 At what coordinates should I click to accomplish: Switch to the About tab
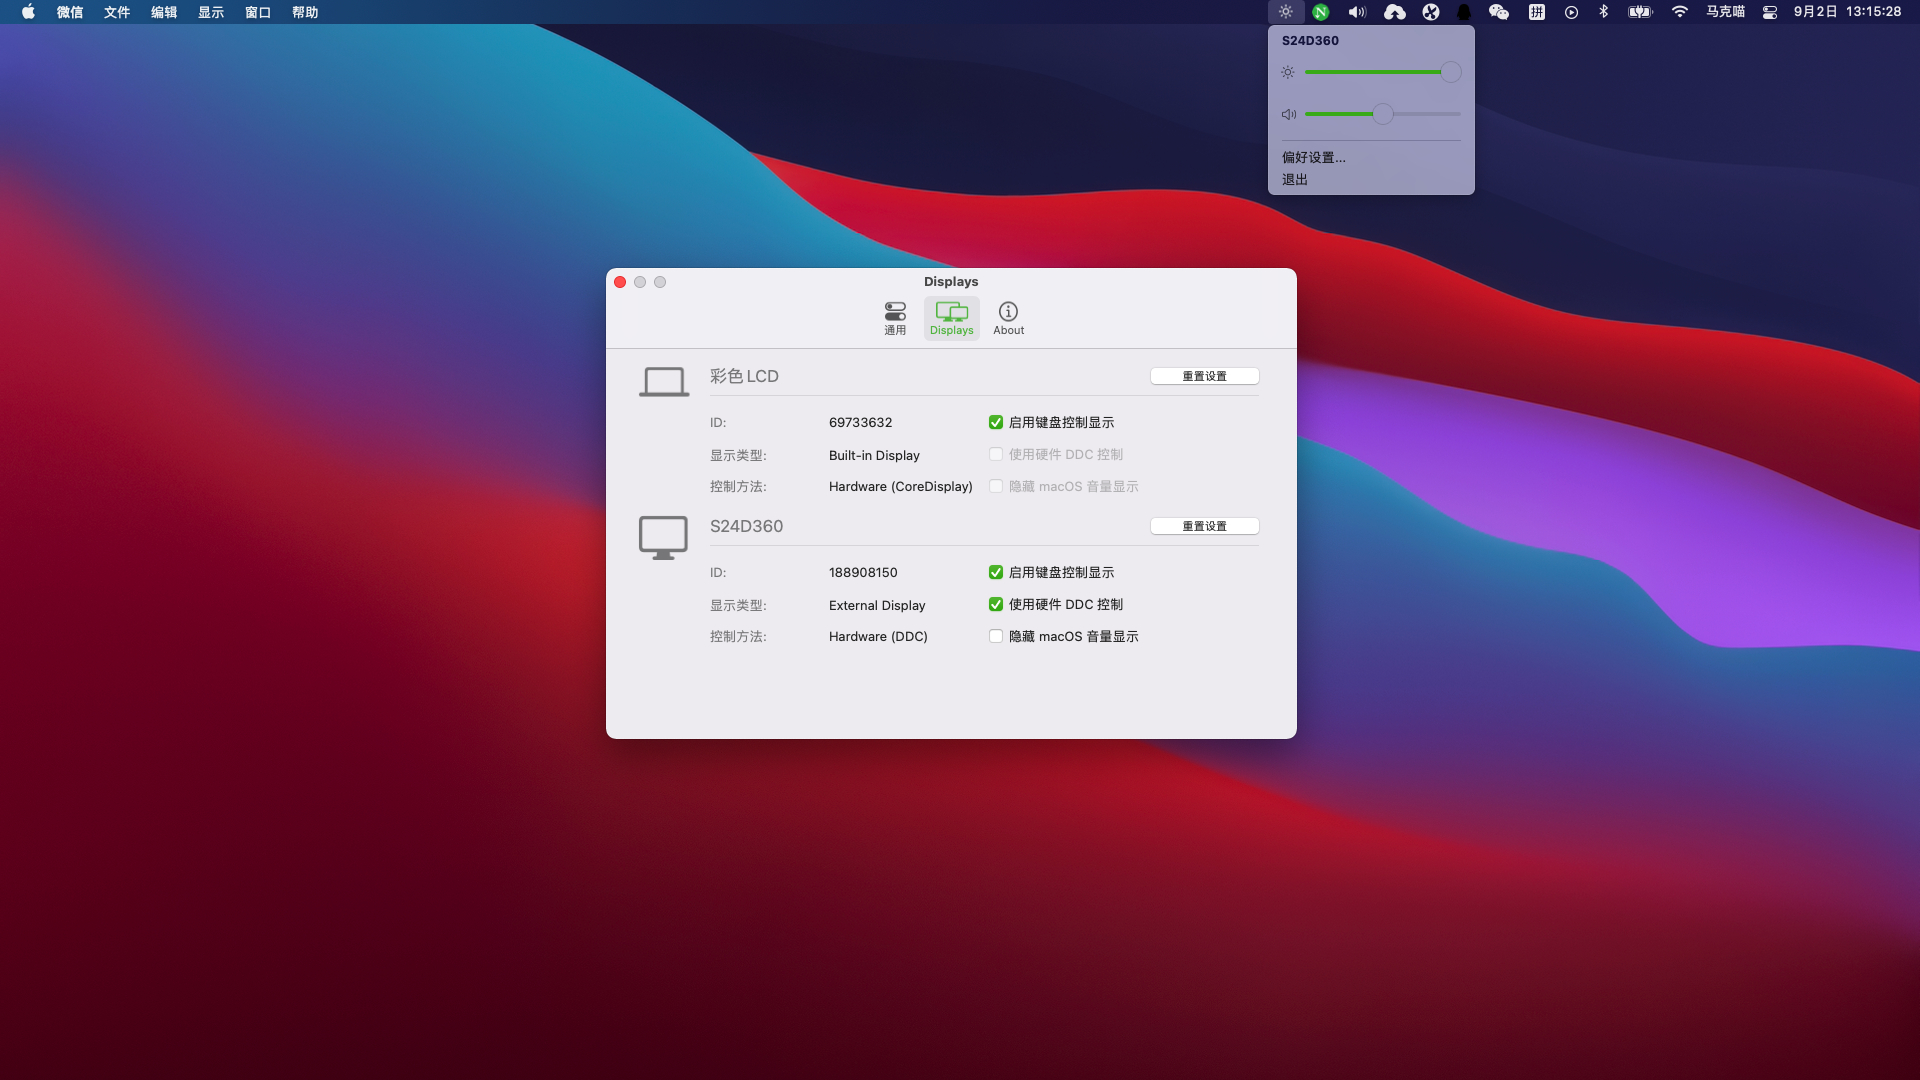tap(1008, 318)
